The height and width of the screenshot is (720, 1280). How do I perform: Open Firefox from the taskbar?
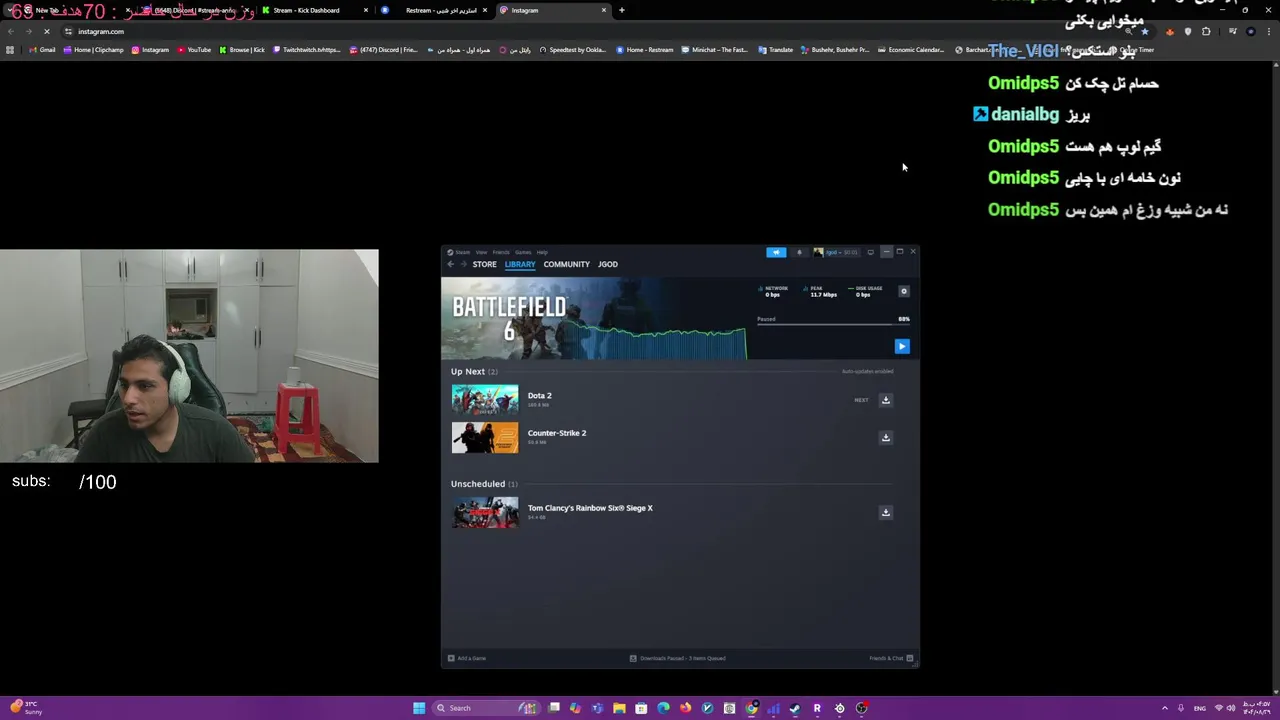coord(685,708)
